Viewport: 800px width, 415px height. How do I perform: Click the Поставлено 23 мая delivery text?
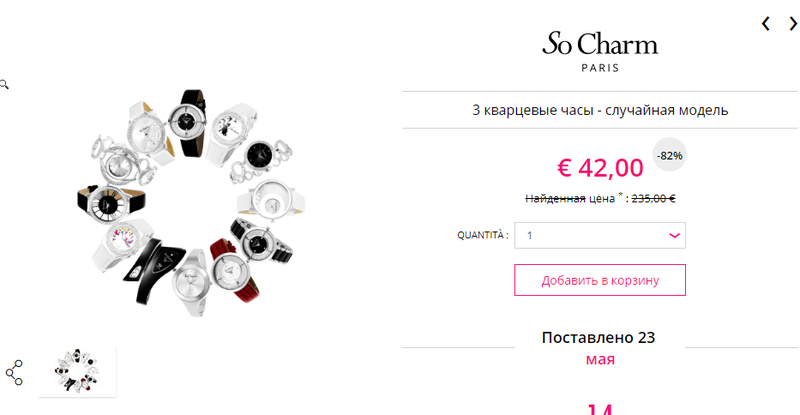pyautogui.click(x=599, y=348)
